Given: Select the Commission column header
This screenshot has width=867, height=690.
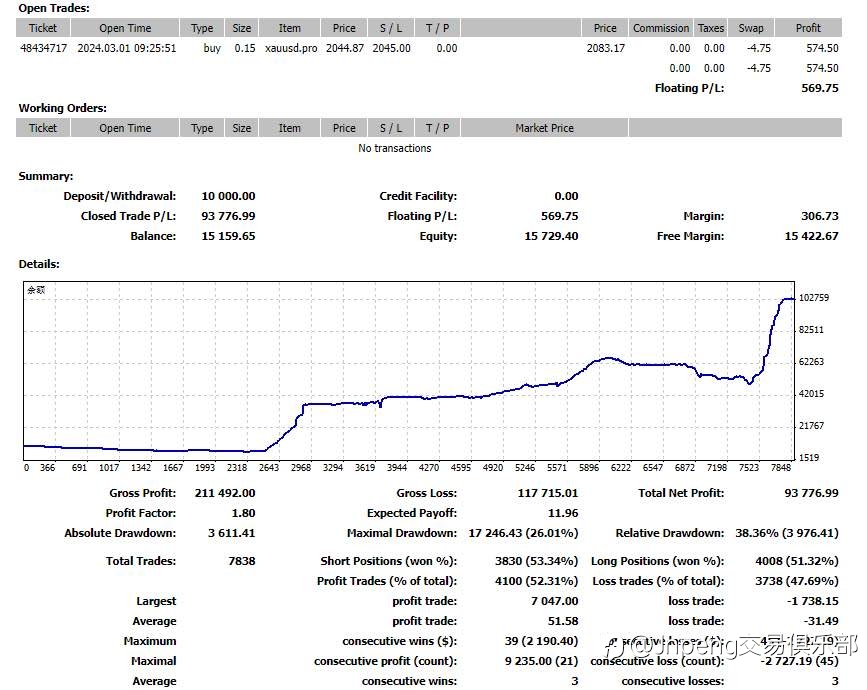Looking at the screenshot, I should coord(661,28).
